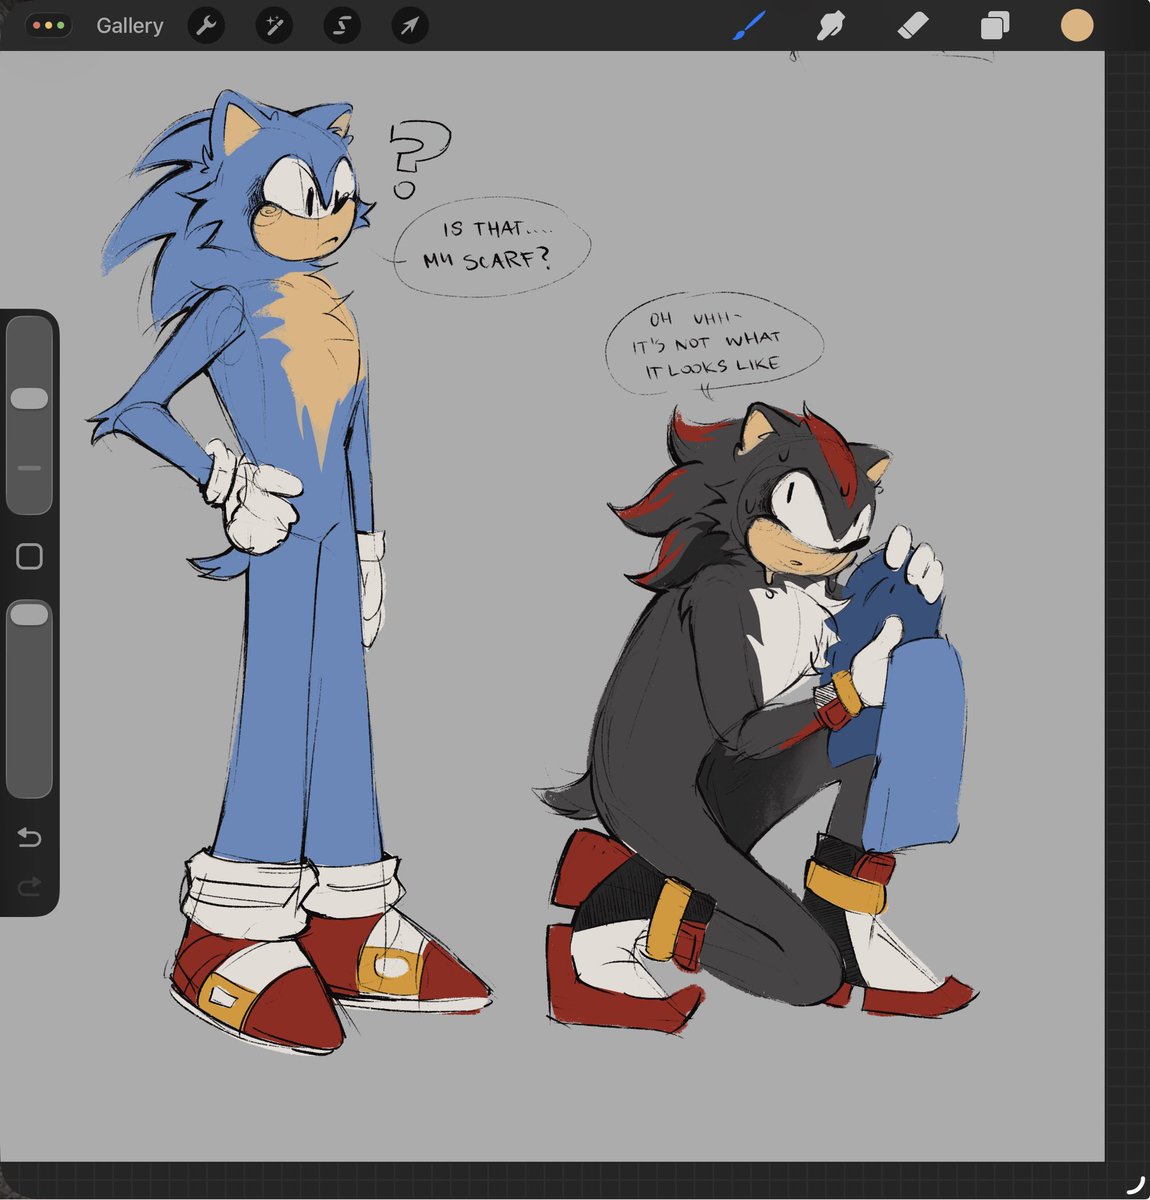
Task: Open the Actions wrench menu
Action: click(x=207, y=26)
